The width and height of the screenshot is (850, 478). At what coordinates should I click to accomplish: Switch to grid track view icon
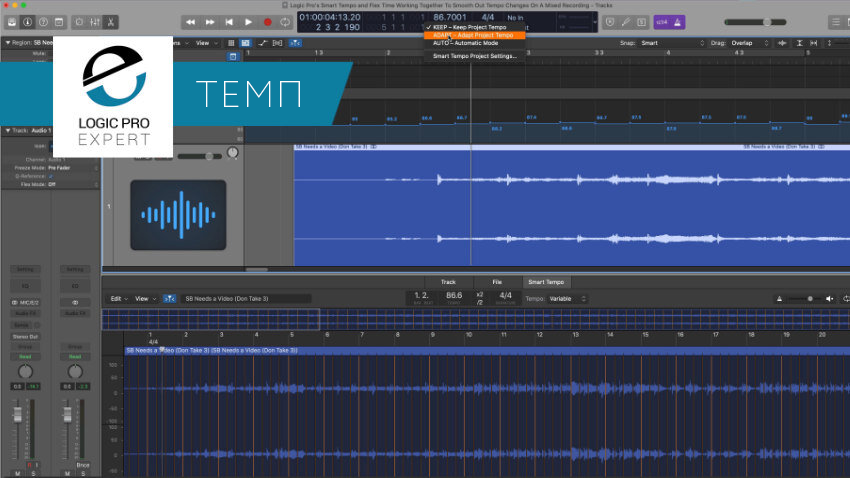231,43
